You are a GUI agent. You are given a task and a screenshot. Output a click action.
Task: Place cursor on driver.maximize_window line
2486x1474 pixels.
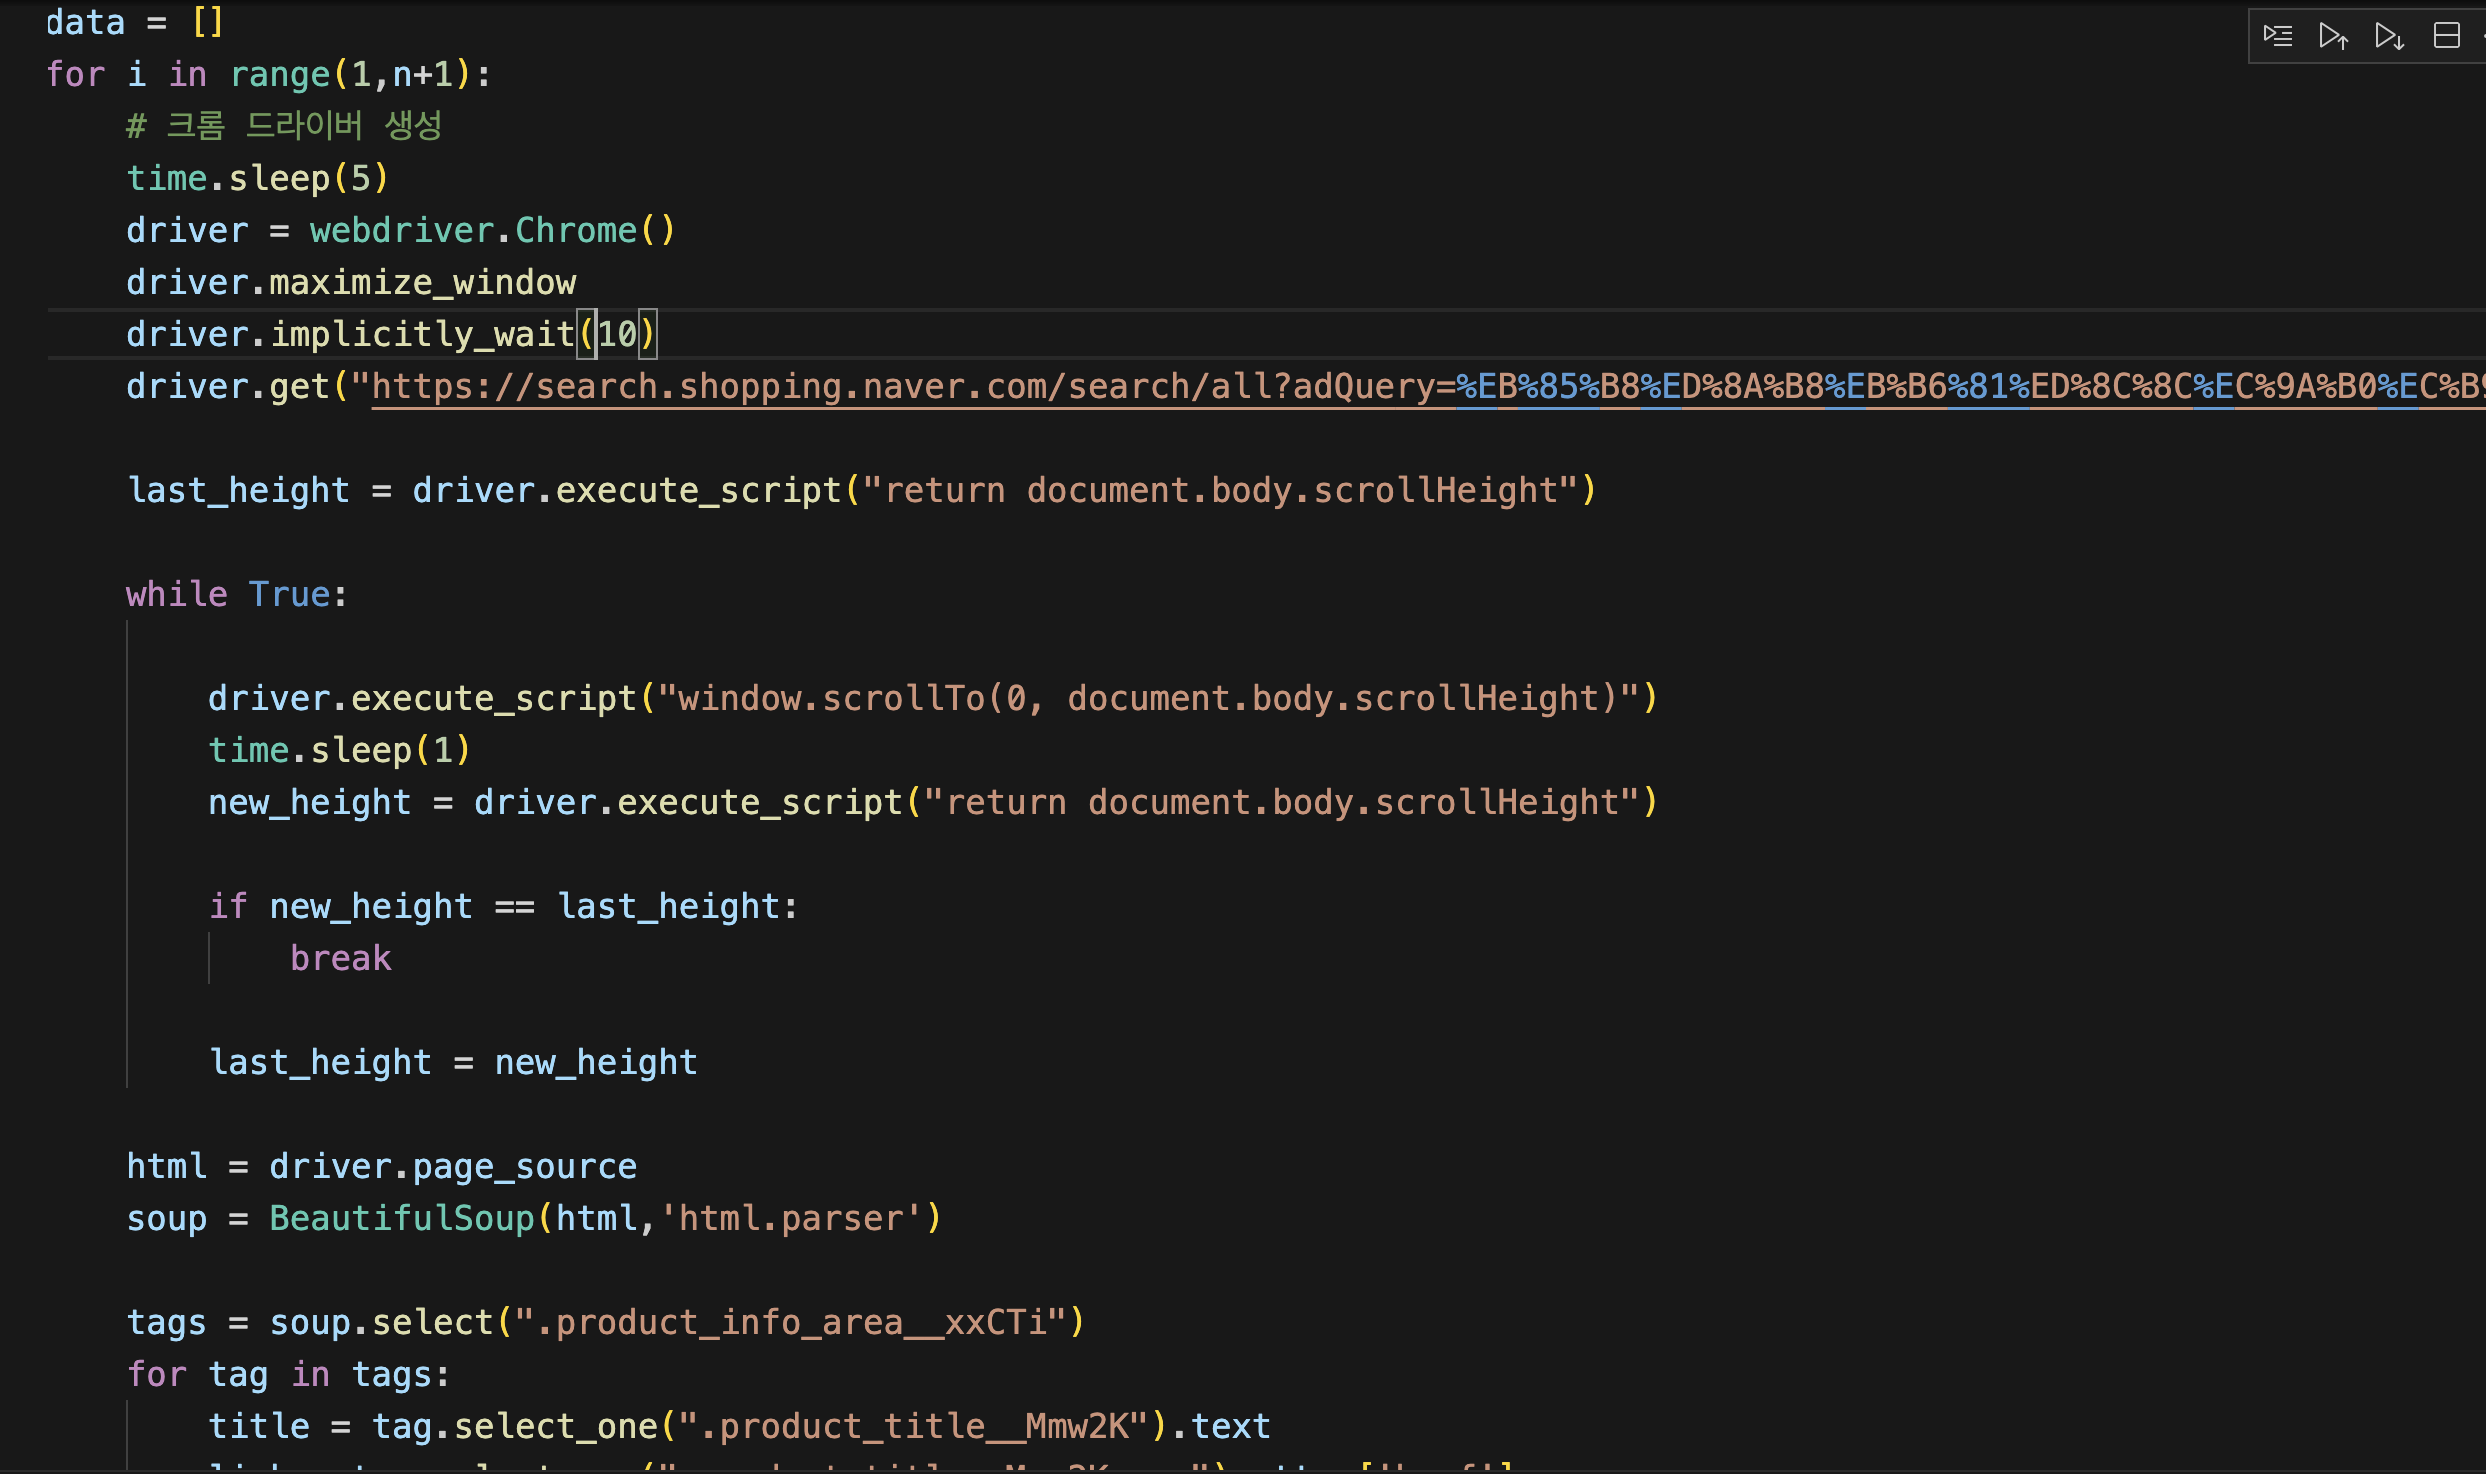pos(350,283)
